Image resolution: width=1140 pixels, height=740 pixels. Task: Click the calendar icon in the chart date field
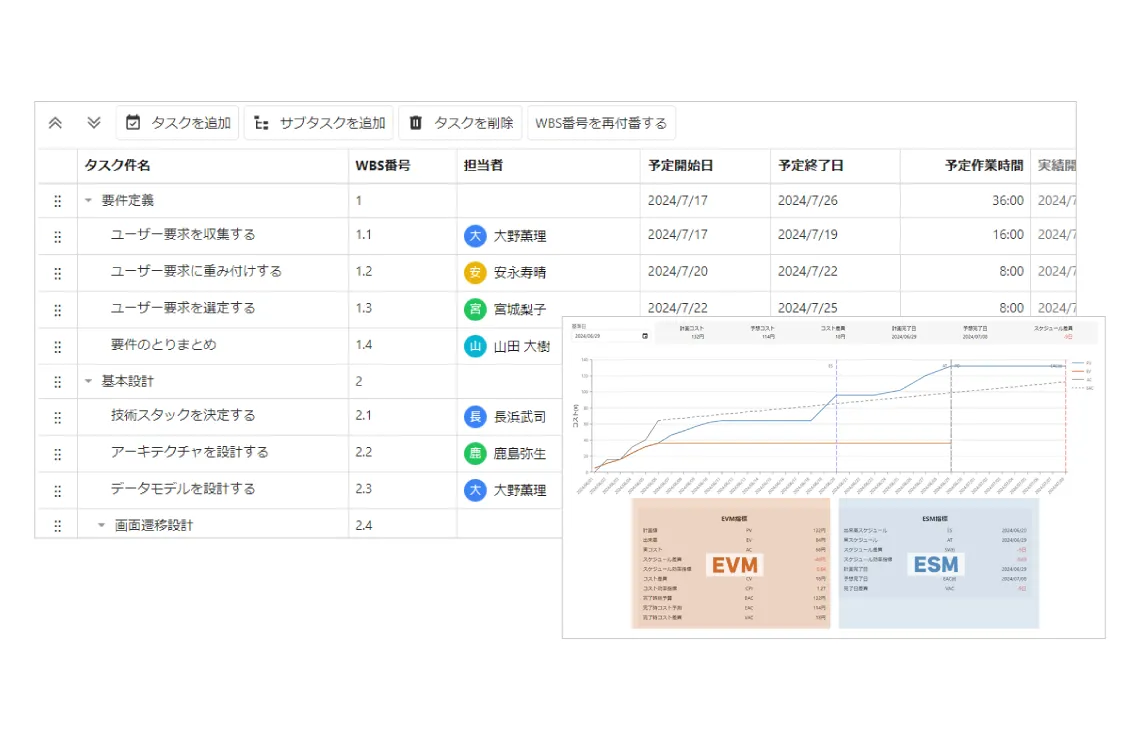click(x=645, y=336)
